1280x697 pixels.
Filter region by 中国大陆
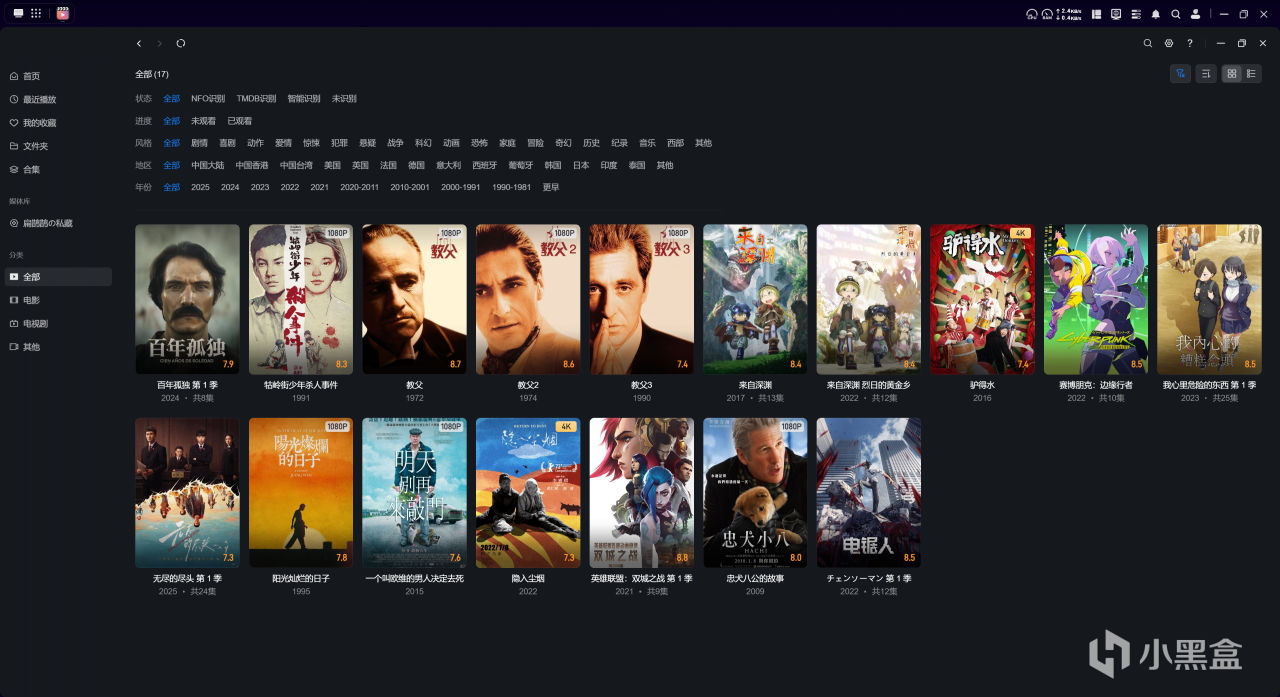[x=208, y=165]
